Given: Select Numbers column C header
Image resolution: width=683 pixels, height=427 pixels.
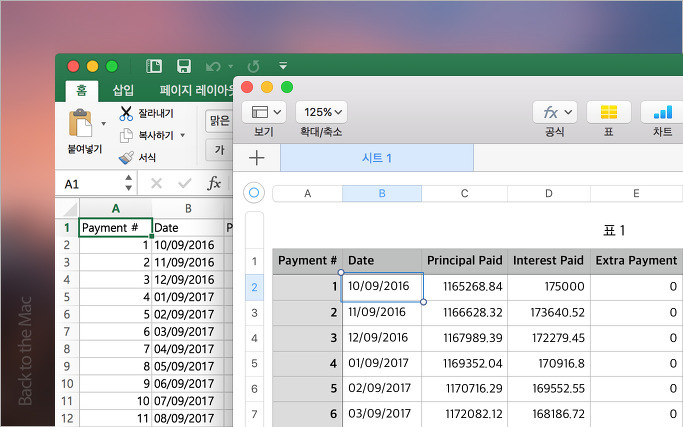Looking at the screenshot, I should (x=464, y=193).
